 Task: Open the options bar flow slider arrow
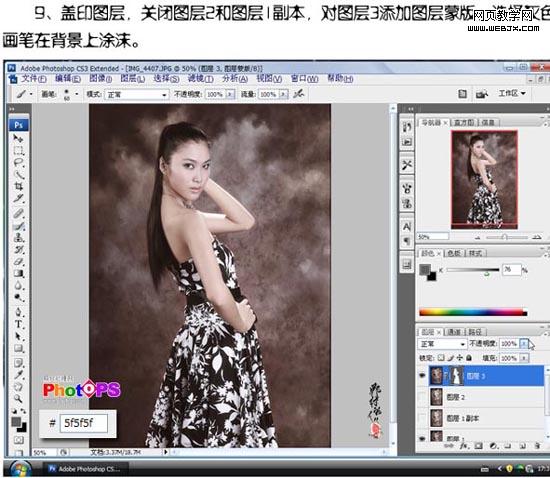(x=283, y=94)
